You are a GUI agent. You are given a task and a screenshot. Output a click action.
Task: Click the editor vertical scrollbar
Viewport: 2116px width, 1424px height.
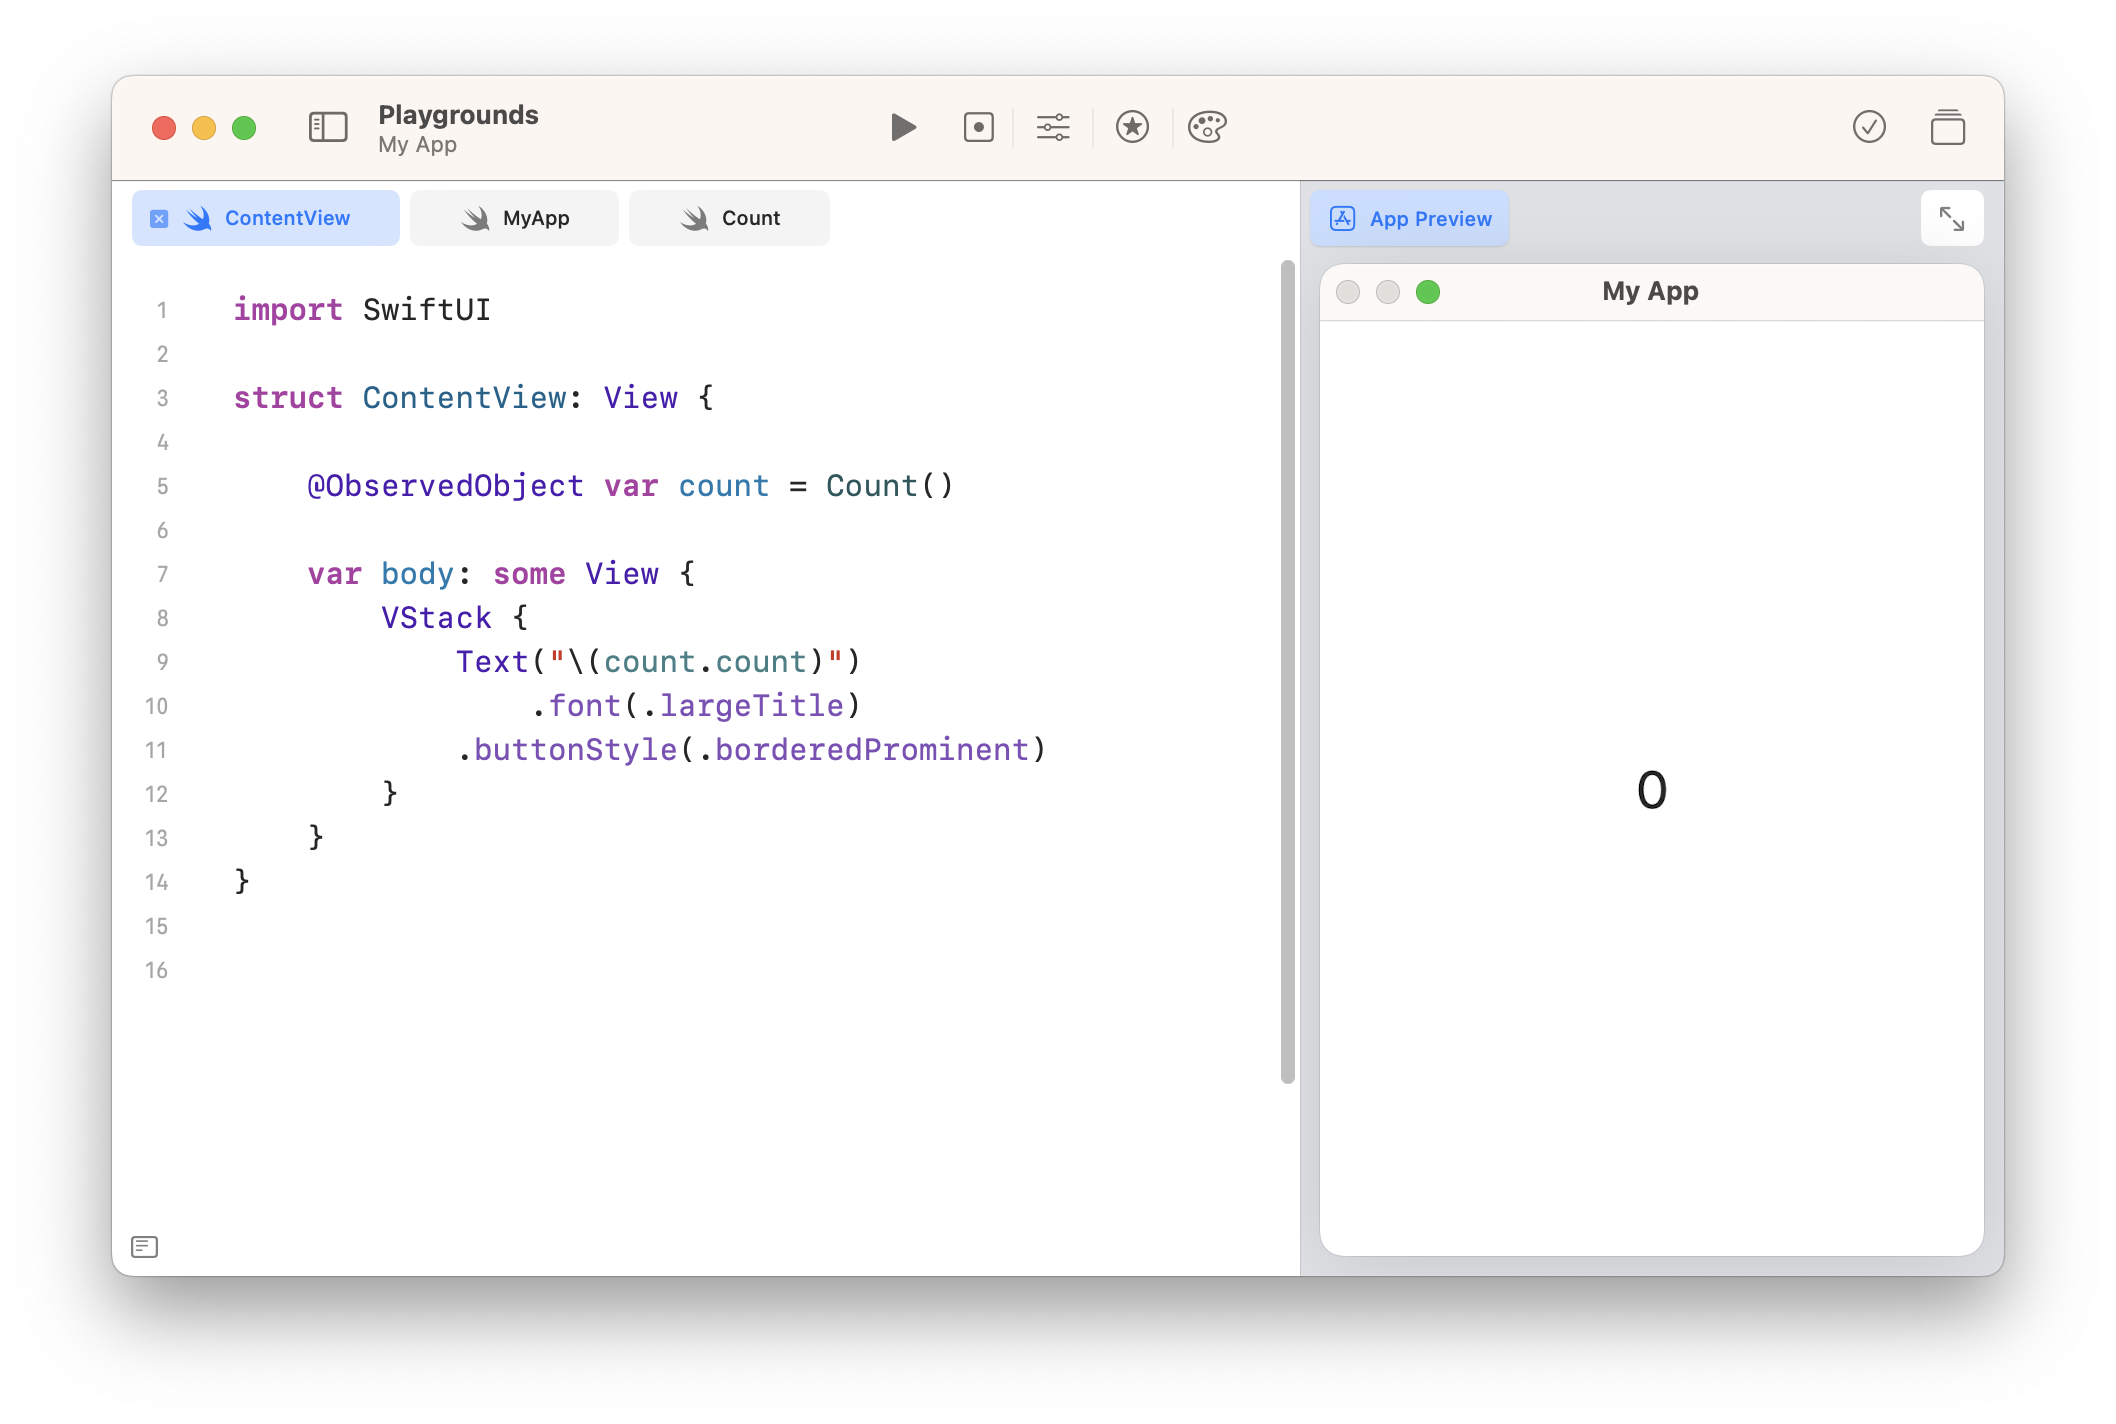(1287, 670)
